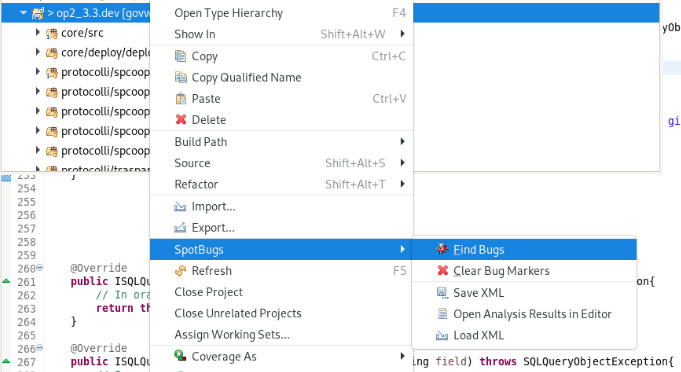
Task: Click the core/deploy source folder icon
Action: [52, 53]
